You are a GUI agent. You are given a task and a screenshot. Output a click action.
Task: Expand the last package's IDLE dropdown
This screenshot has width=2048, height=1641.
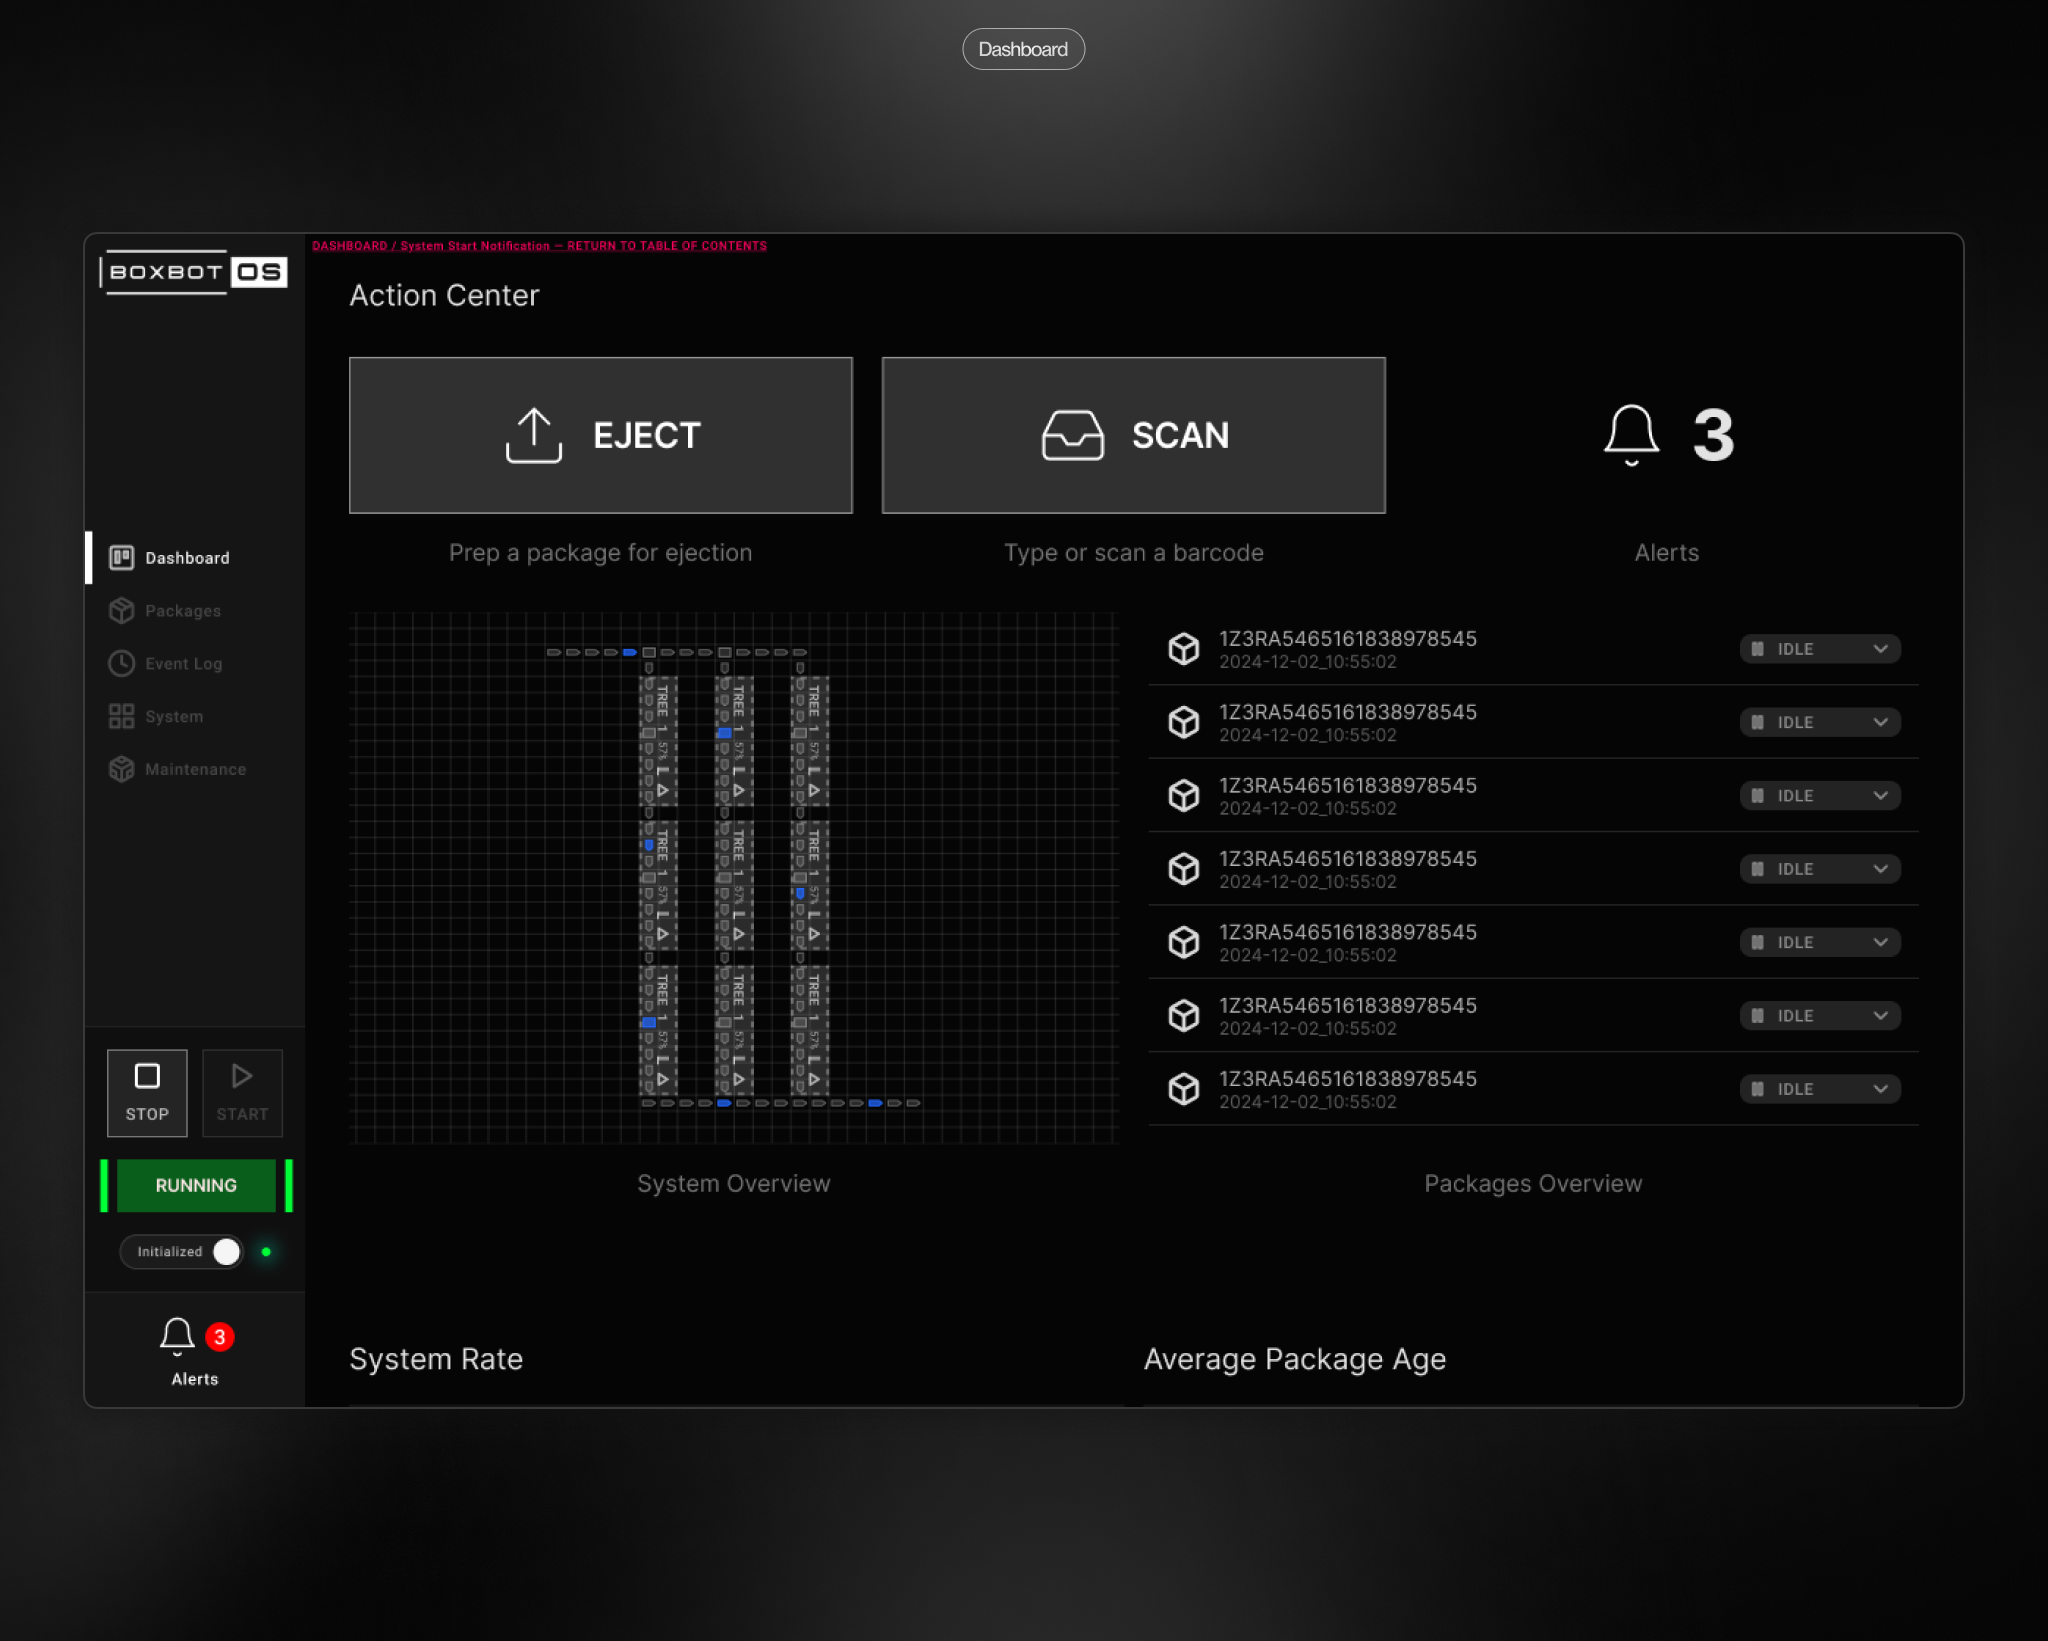pos(1880,1089)
